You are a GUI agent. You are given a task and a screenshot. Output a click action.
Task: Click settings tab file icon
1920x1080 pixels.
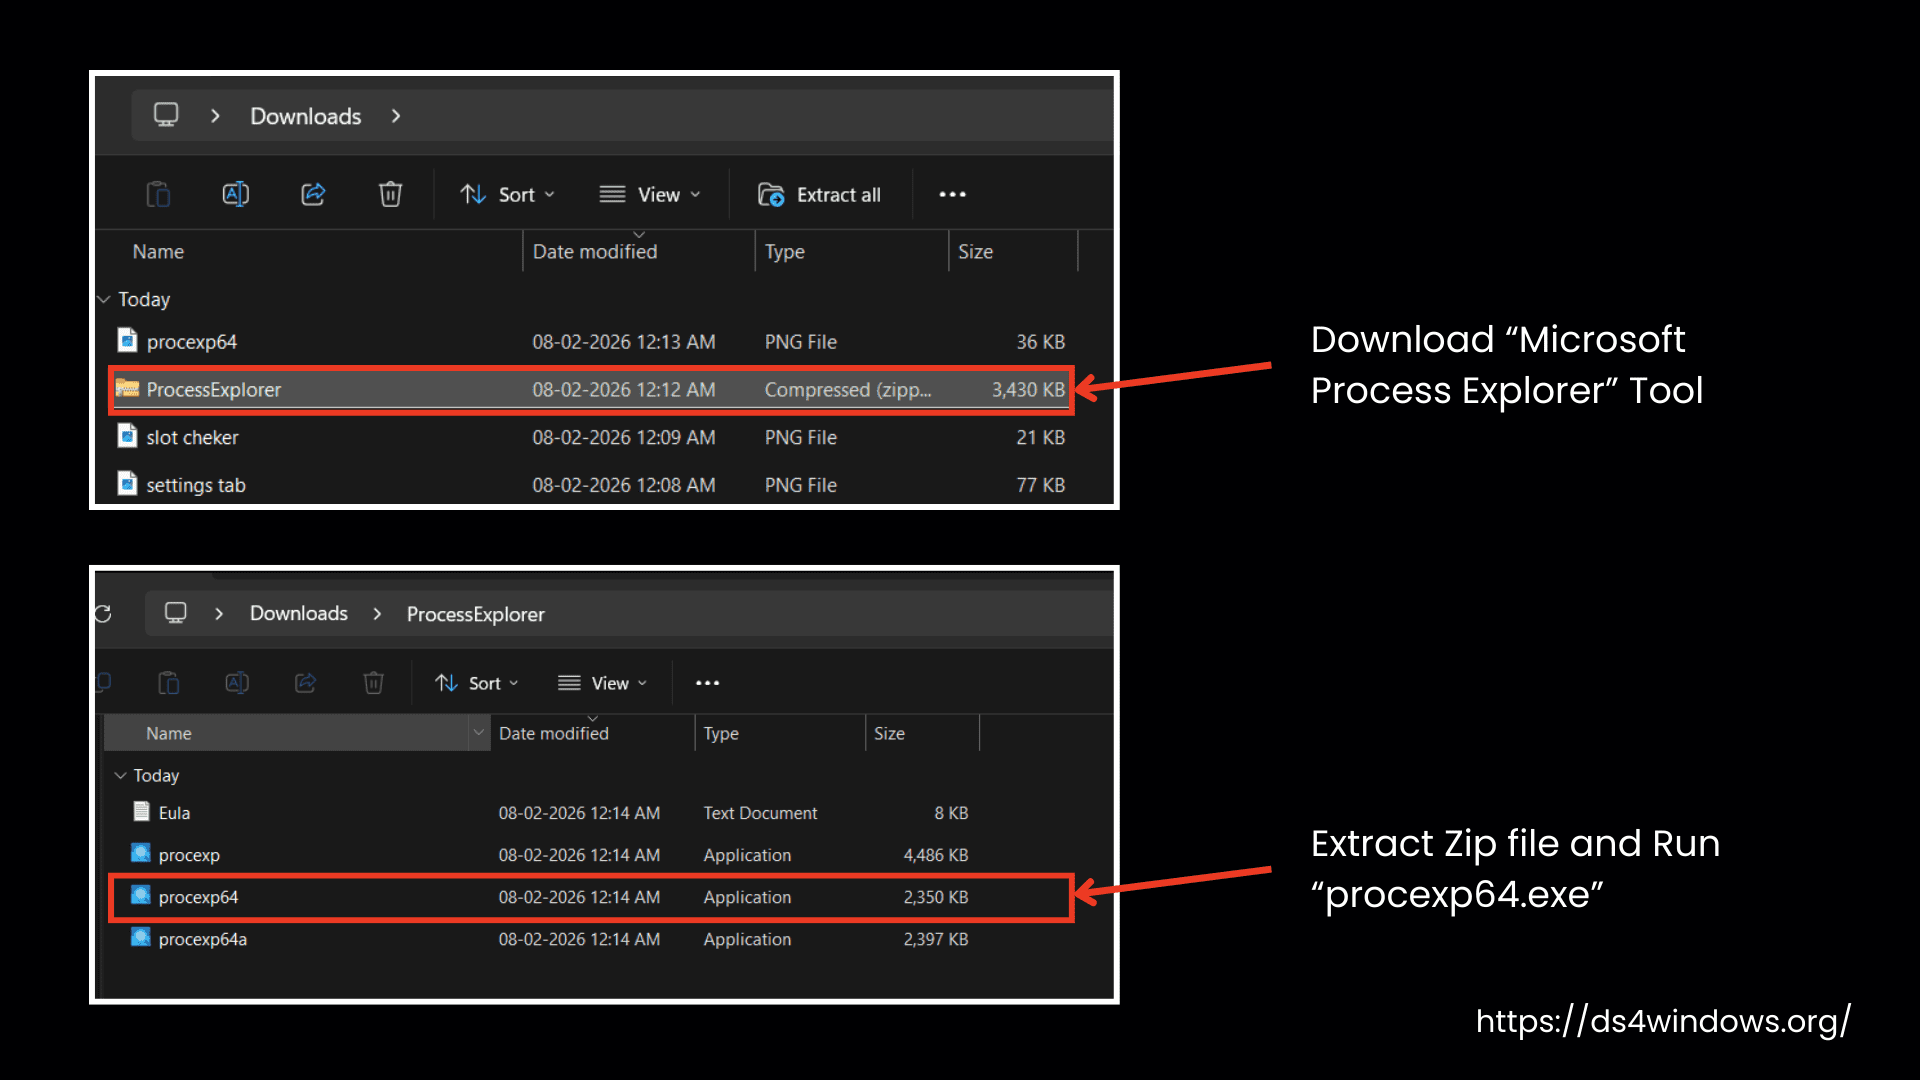127,484
